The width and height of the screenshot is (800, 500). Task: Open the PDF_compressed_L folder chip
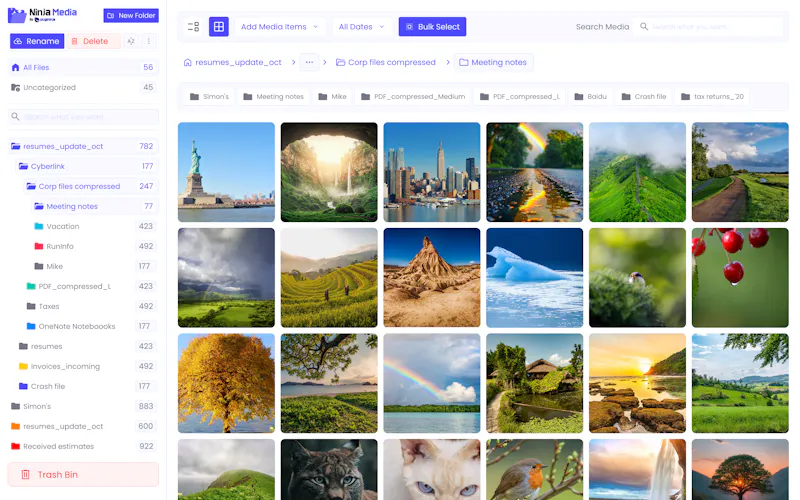click(x=519, y=96)
